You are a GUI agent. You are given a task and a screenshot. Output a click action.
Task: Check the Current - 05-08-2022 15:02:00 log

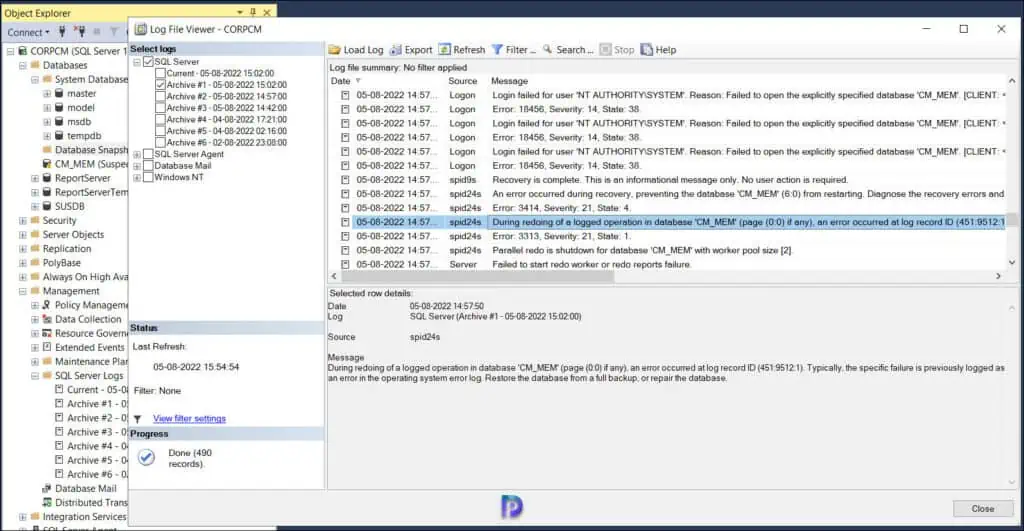pos(160,73)
